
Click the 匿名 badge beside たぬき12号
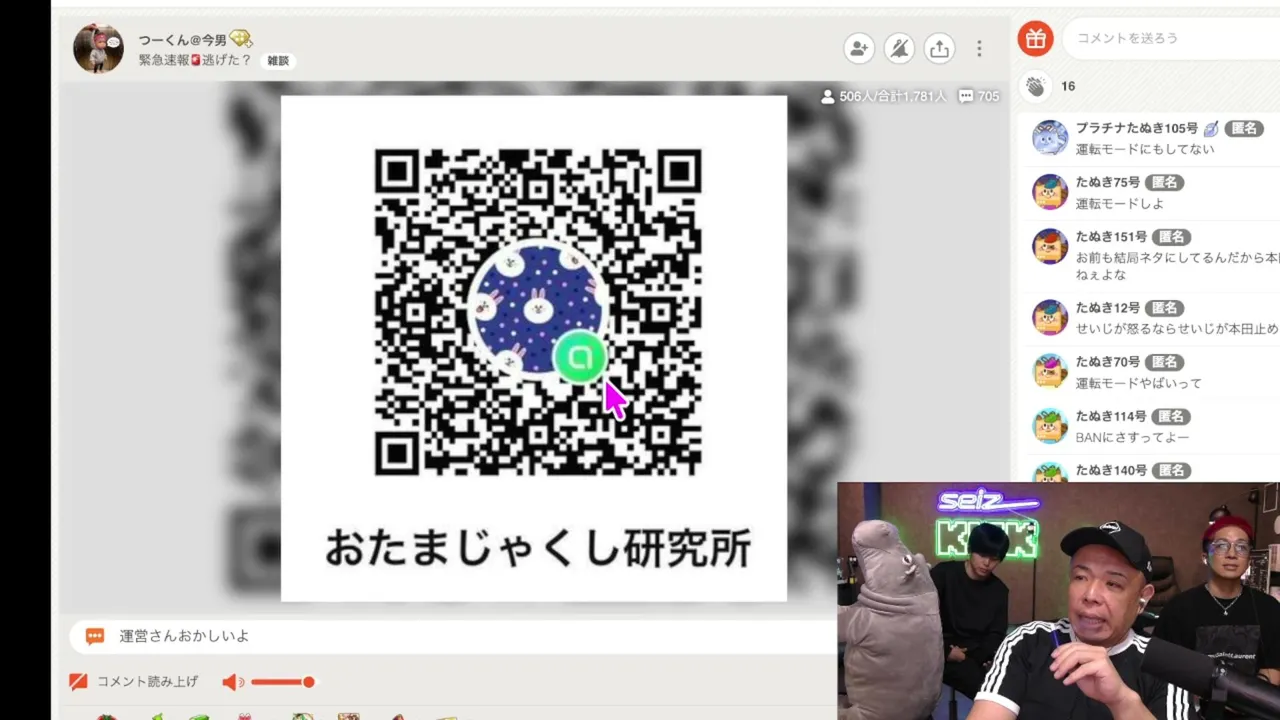click(x=1165, y=308)
